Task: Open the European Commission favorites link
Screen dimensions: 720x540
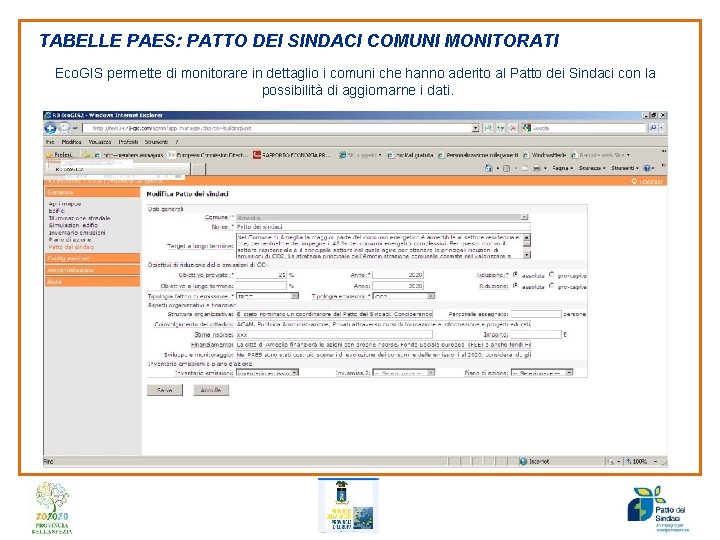Action: click(208, 155)
